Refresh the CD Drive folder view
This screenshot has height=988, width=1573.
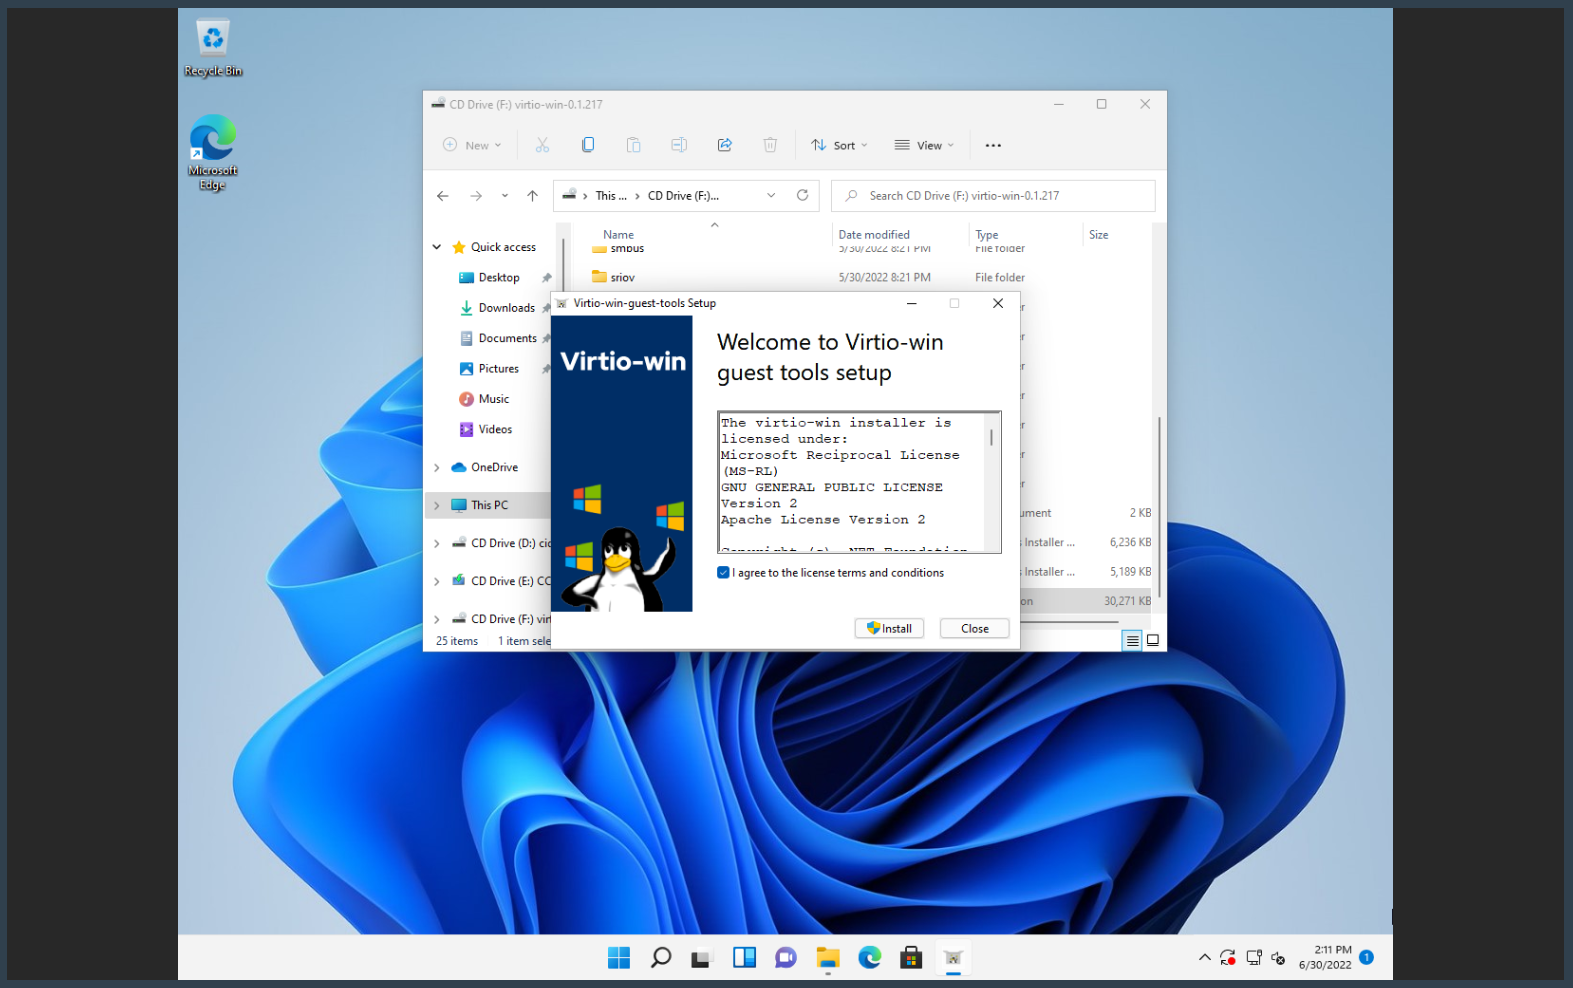pos(802,195)
